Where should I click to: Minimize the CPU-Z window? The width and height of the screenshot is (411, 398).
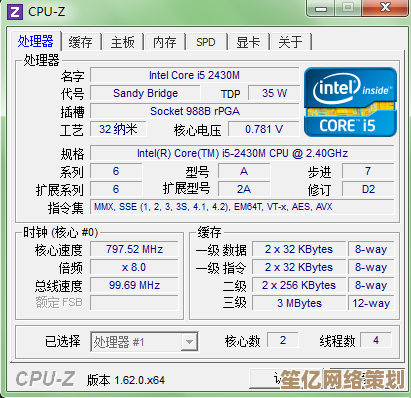tap(321, 8)
